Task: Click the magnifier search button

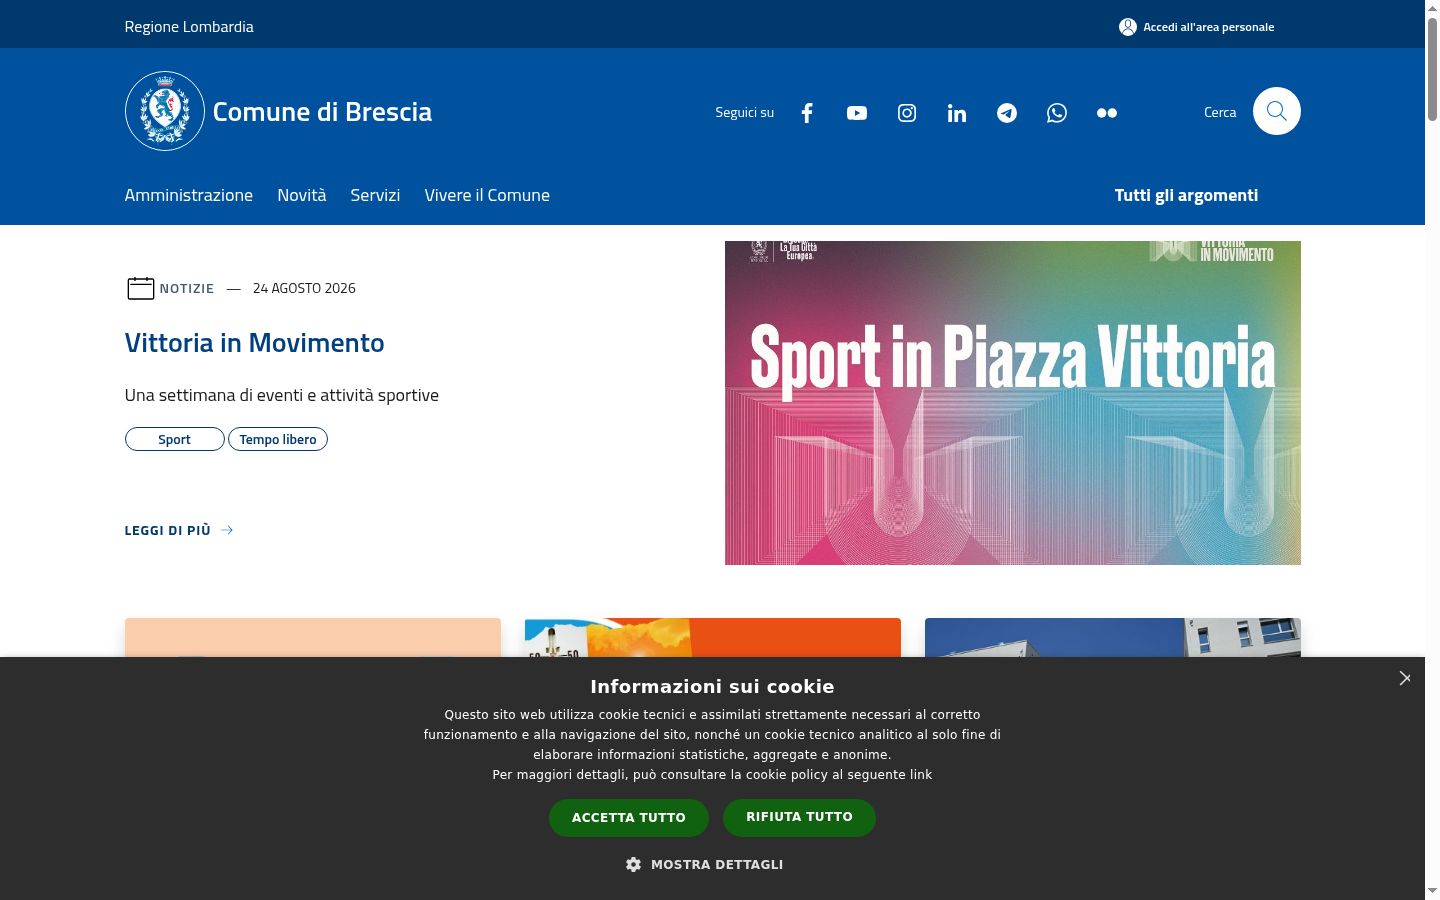Action: tap(1277, 111)
